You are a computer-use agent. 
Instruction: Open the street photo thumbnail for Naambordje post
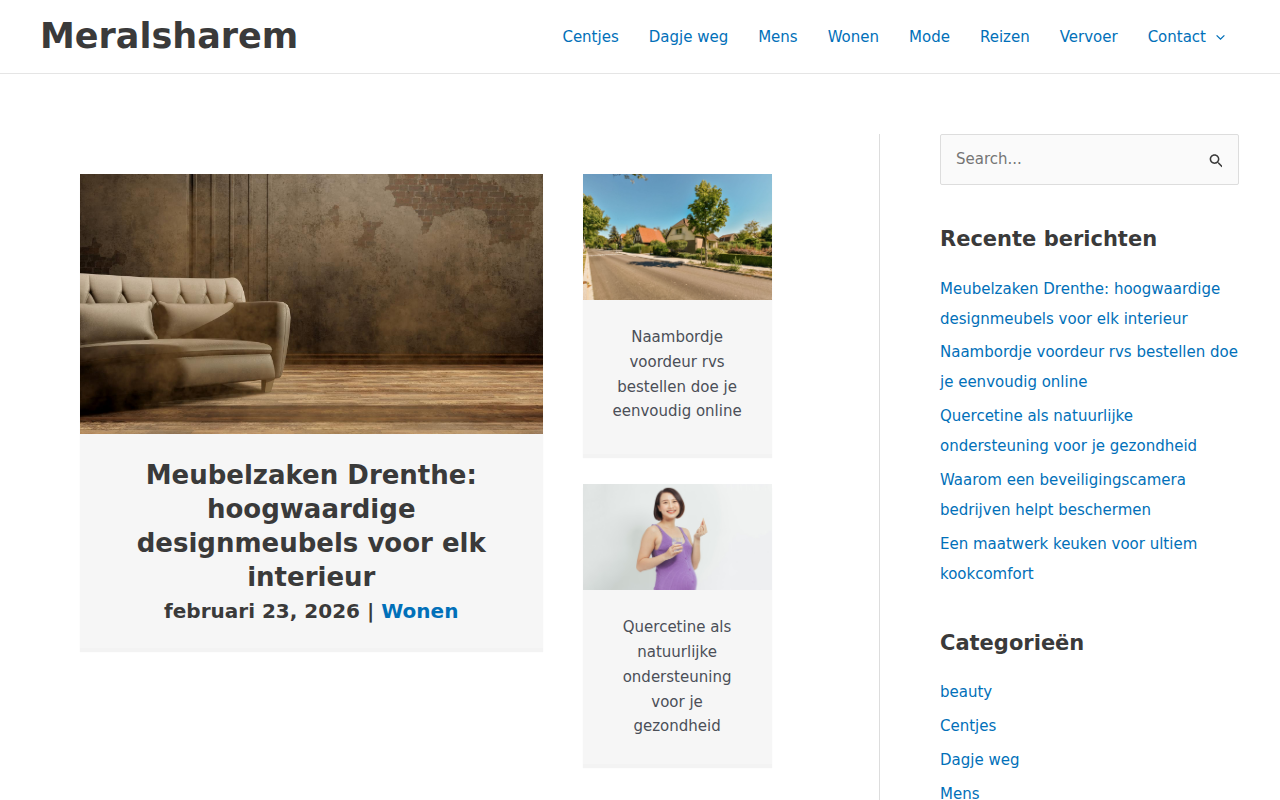coord(677,237)
